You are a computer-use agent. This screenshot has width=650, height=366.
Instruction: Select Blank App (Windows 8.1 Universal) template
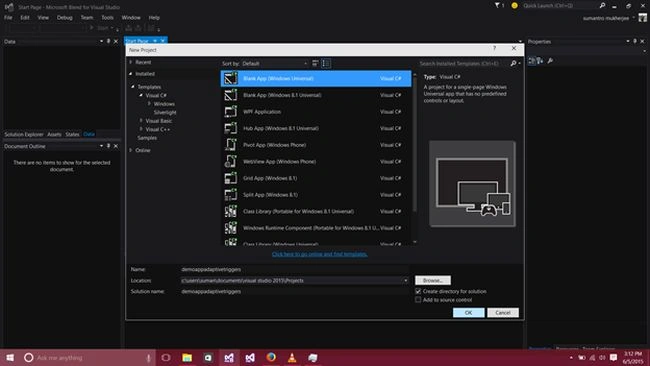point(316,95)
